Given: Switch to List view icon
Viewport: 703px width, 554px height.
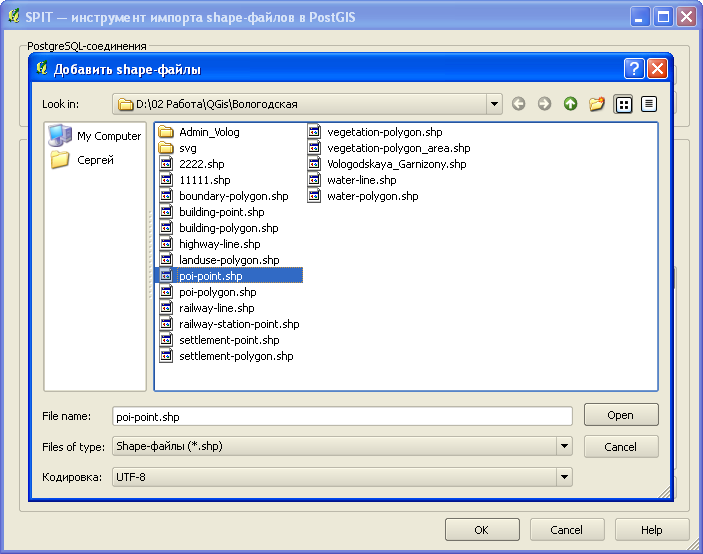Looking at the screenshot, I should coord(624,104).
